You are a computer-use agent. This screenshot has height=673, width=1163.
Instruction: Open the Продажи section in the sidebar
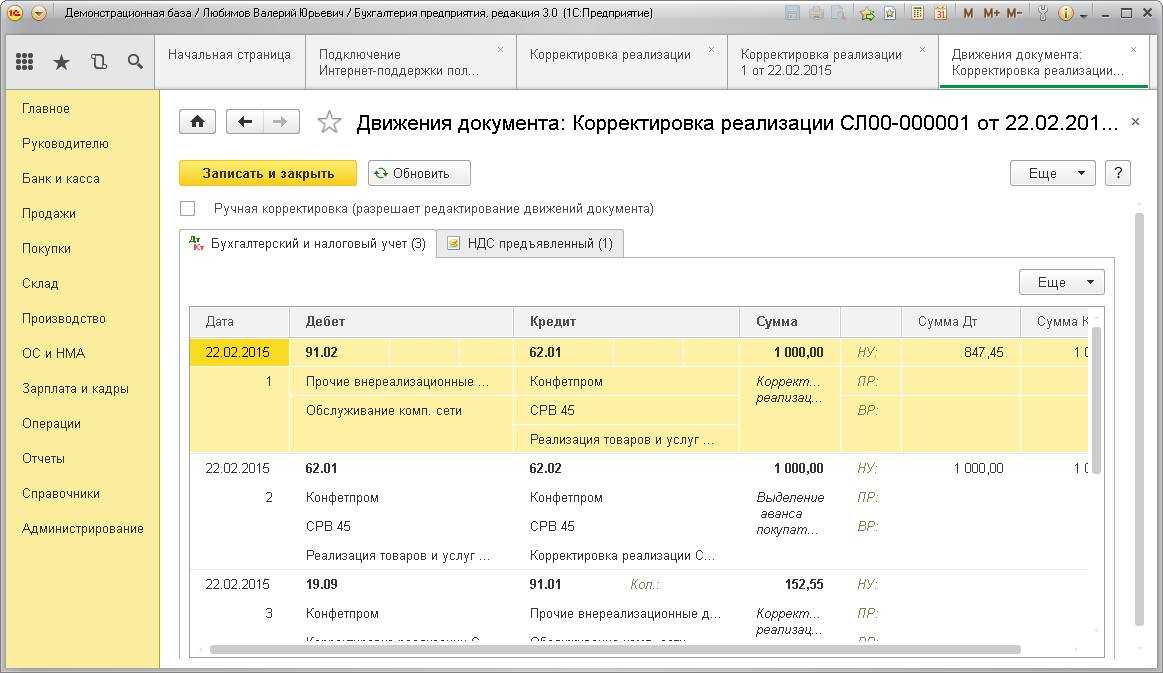click(49, 213)
